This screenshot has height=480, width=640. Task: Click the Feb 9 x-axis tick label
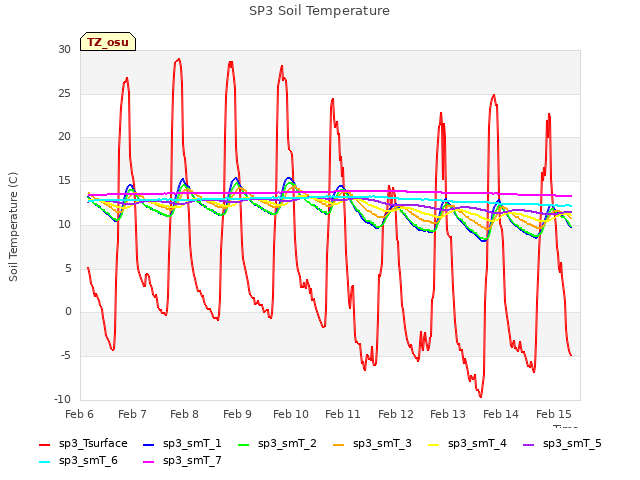click(x=237, y=414)
